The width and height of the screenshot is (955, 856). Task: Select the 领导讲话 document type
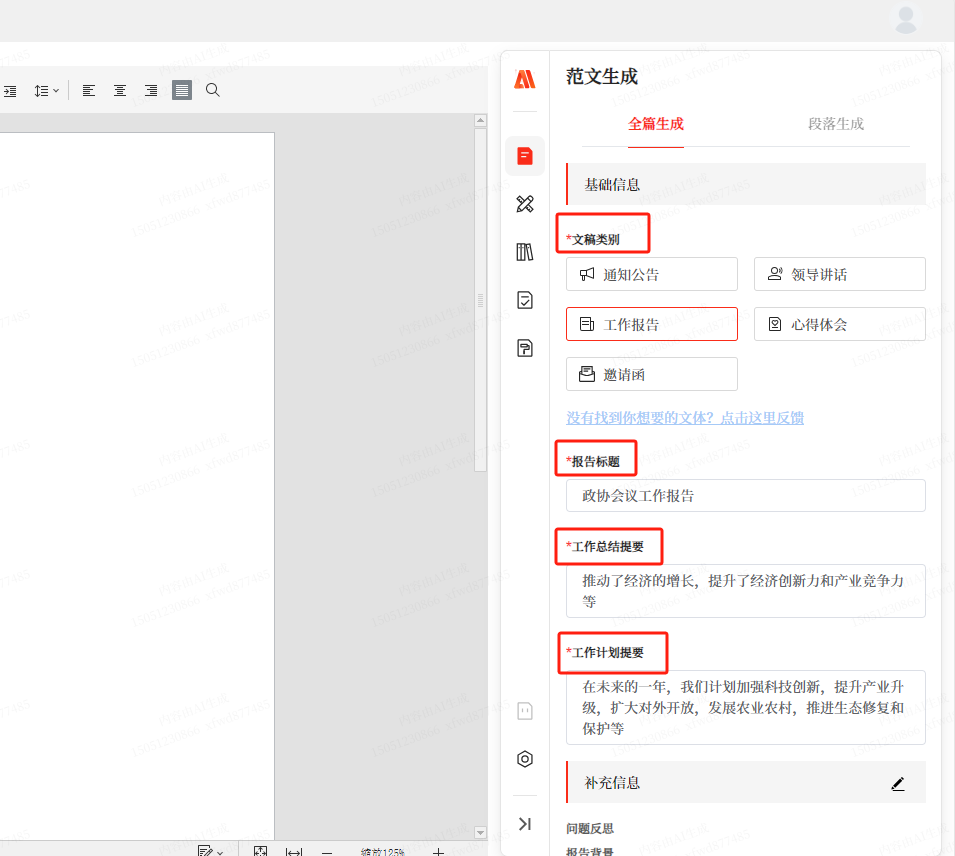coord(839,274)
